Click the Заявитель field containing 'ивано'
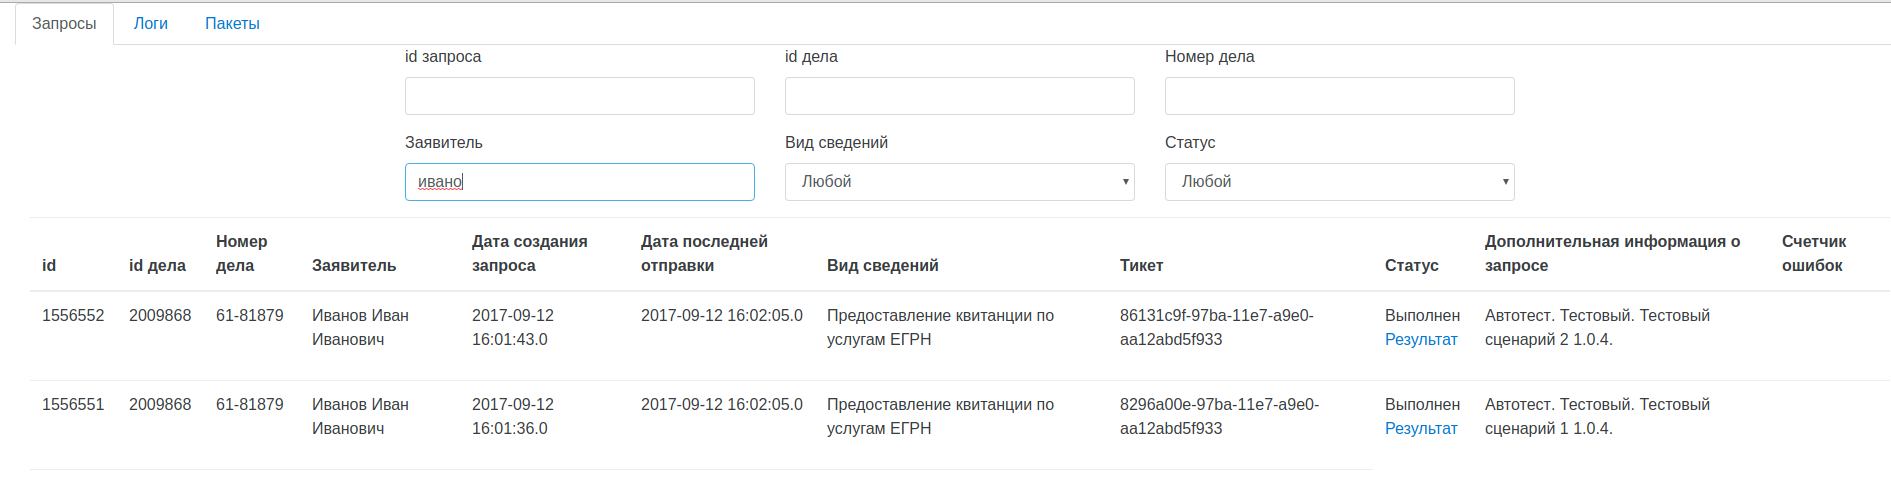Image resolution: width=1891 pixels, height=484 pixels. [x=579, y=182]
